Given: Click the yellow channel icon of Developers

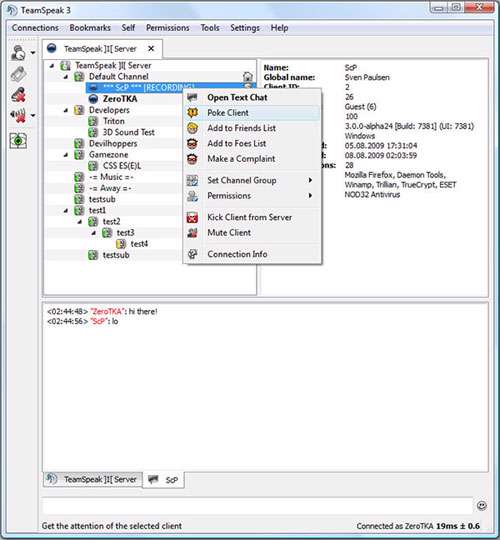Looking at the screenshot, I should (x=80, y=110).
